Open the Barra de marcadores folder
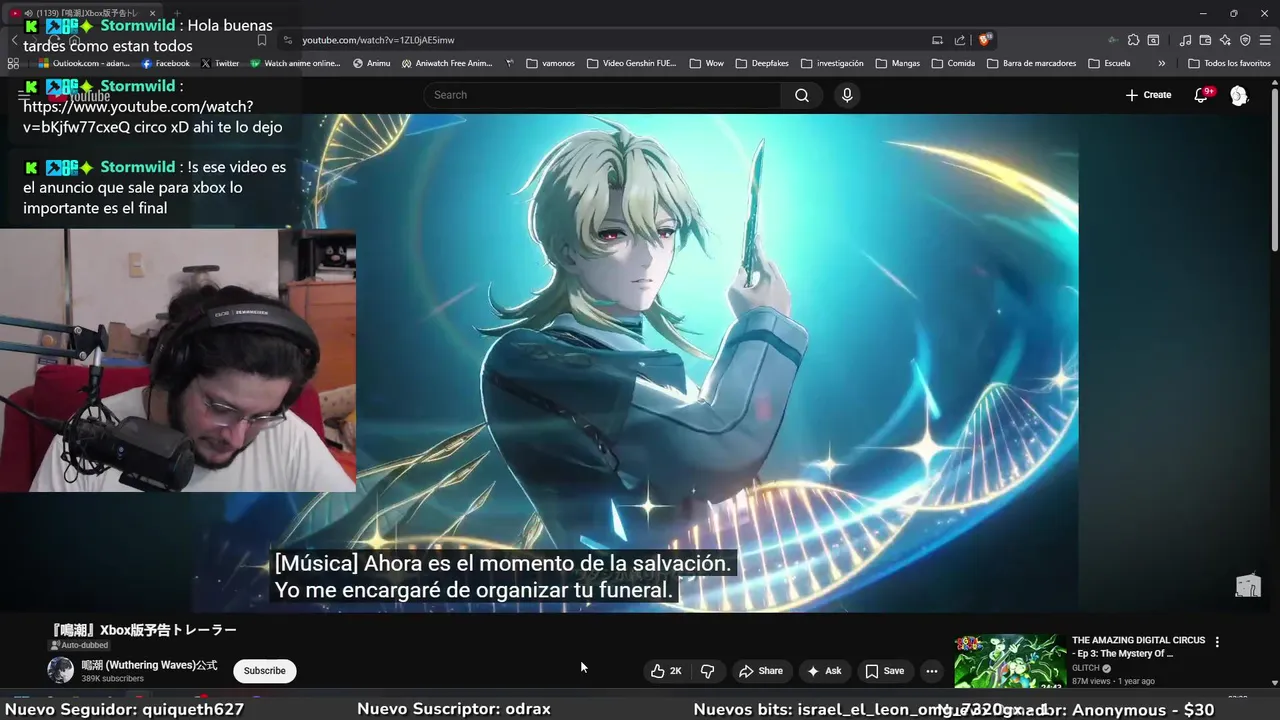Screen dimensions: 1280x720 (1031, 63)
